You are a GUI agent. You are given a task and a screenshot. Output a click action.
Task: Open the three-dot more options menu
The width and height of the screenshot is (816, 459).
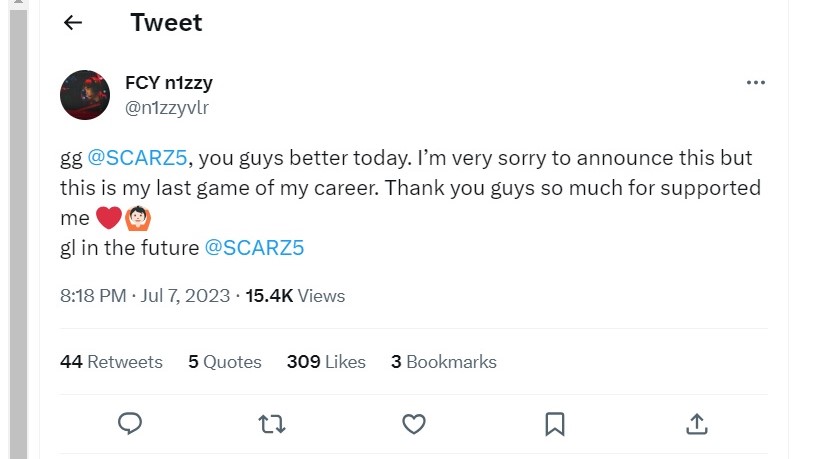pyautogui.click(x=755, y=83)
